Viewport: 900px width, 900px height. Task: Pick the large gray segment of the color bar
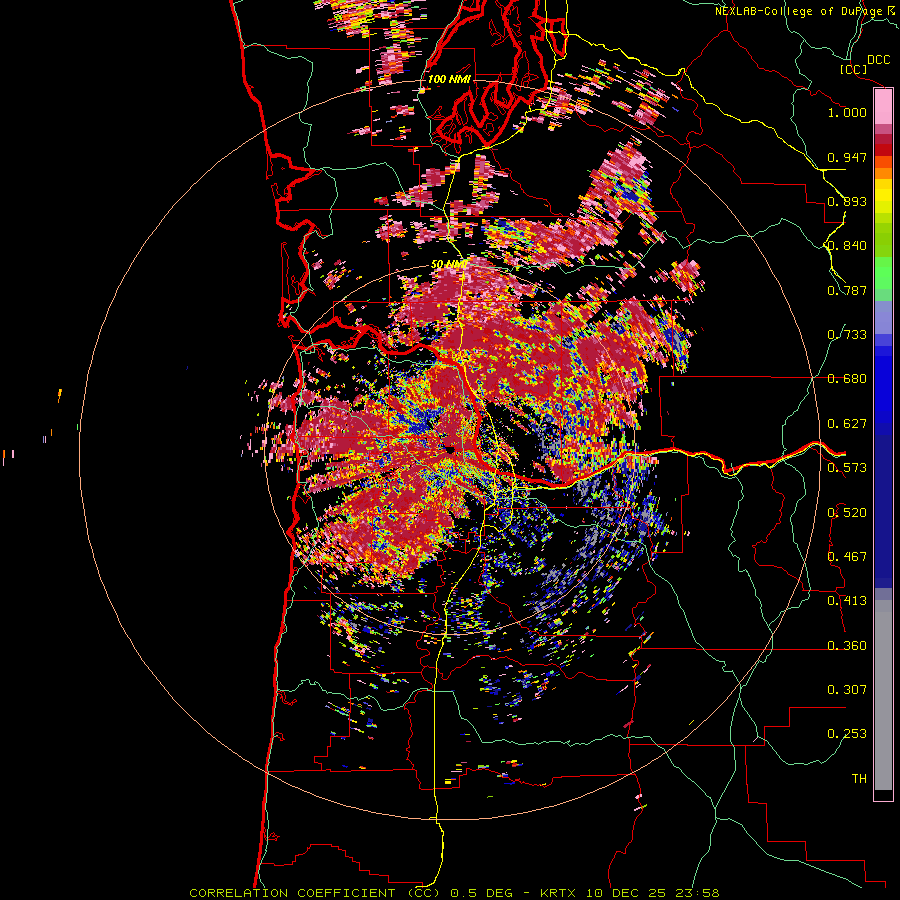pyautogui.click(x=883, y=695)
